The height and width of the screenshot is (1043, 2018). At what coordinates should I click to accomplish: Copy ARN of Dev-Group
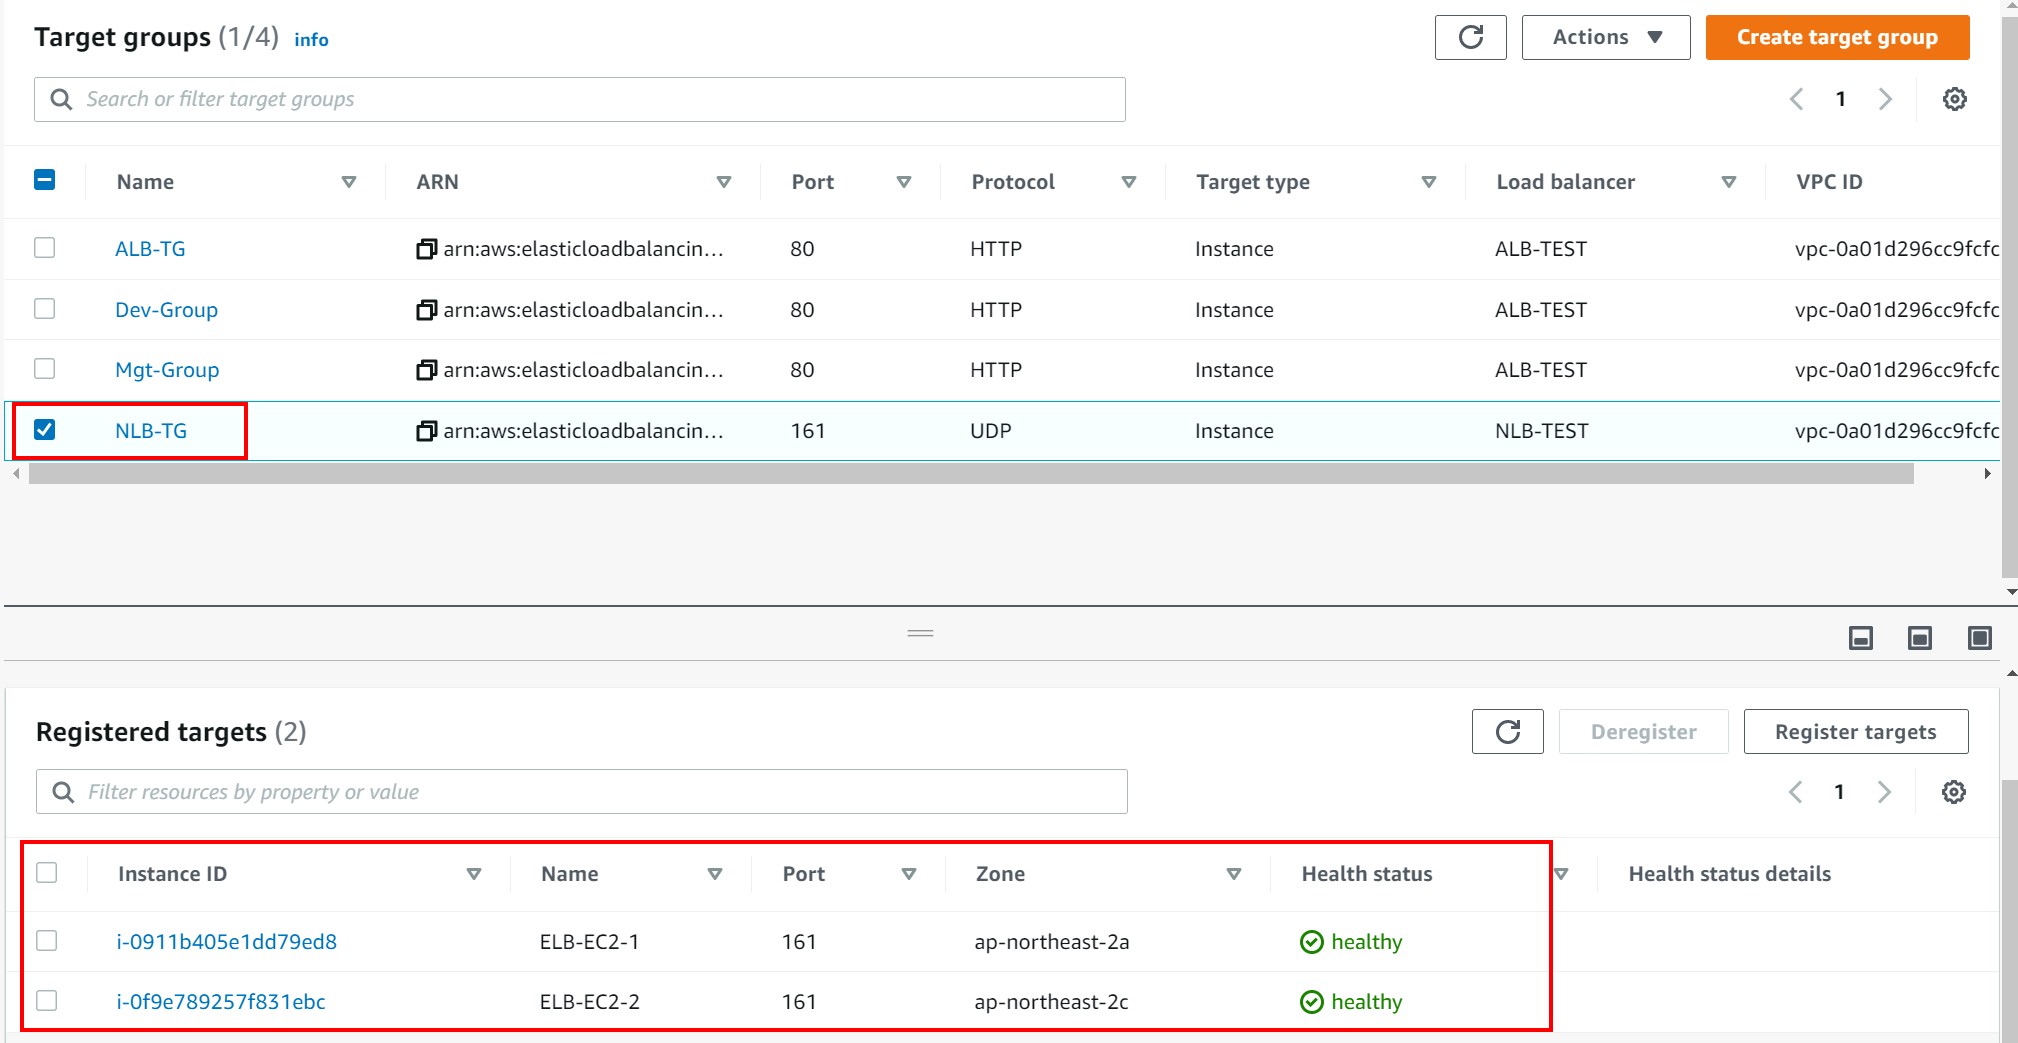point(427,310)
